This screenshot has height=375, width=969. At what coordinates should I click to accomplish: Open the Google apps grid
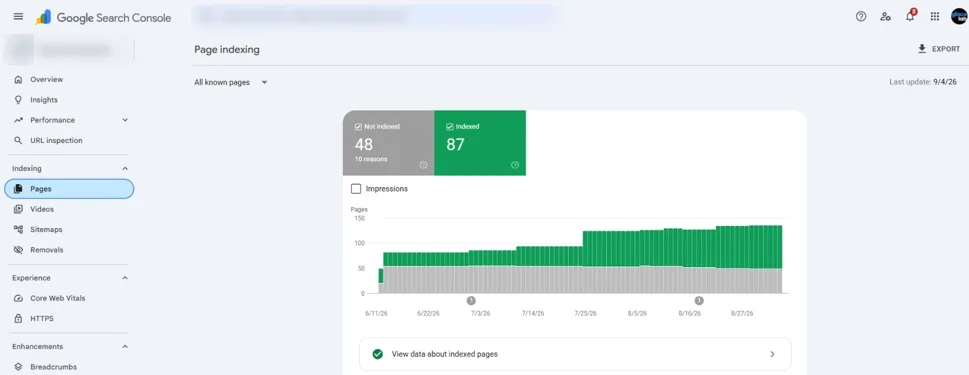934,17
